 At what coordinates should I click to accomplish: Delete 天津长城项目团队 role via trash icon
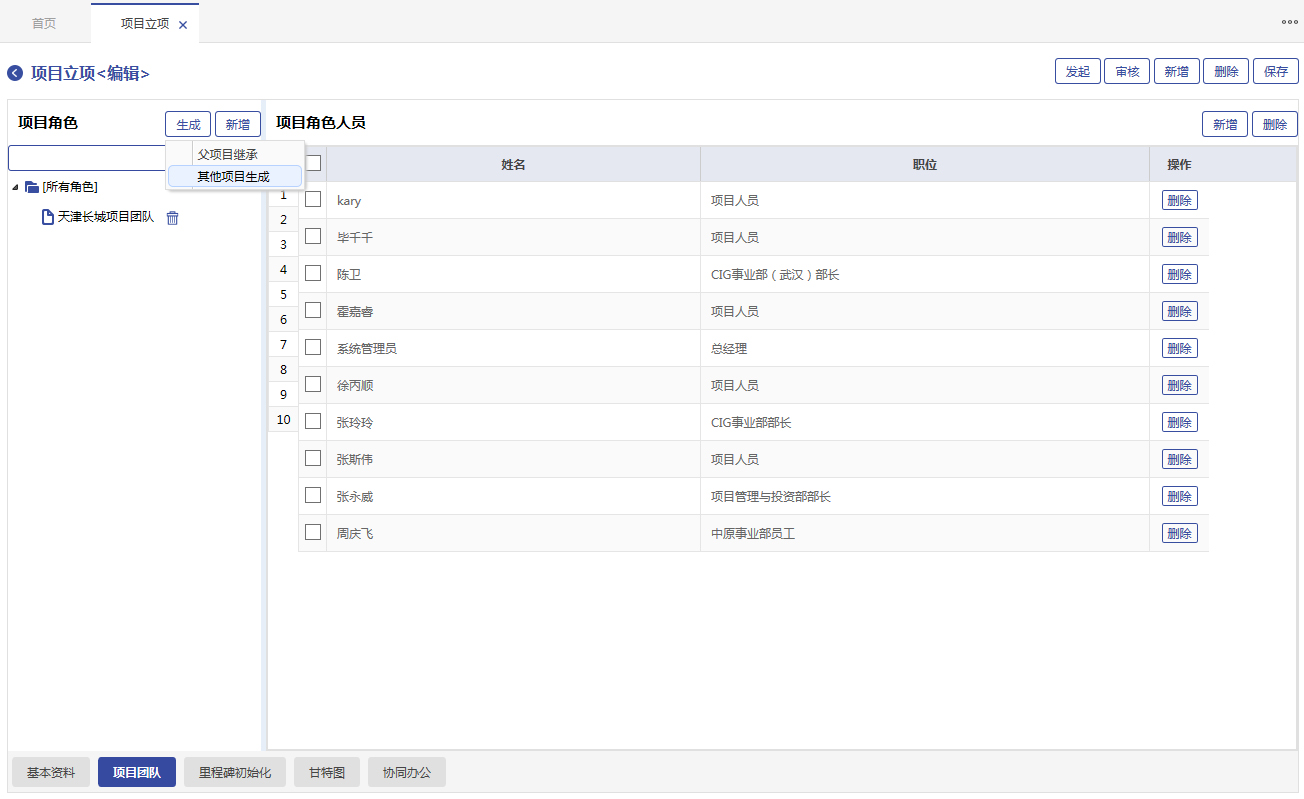pyautogui.click(x=172, y=218)
